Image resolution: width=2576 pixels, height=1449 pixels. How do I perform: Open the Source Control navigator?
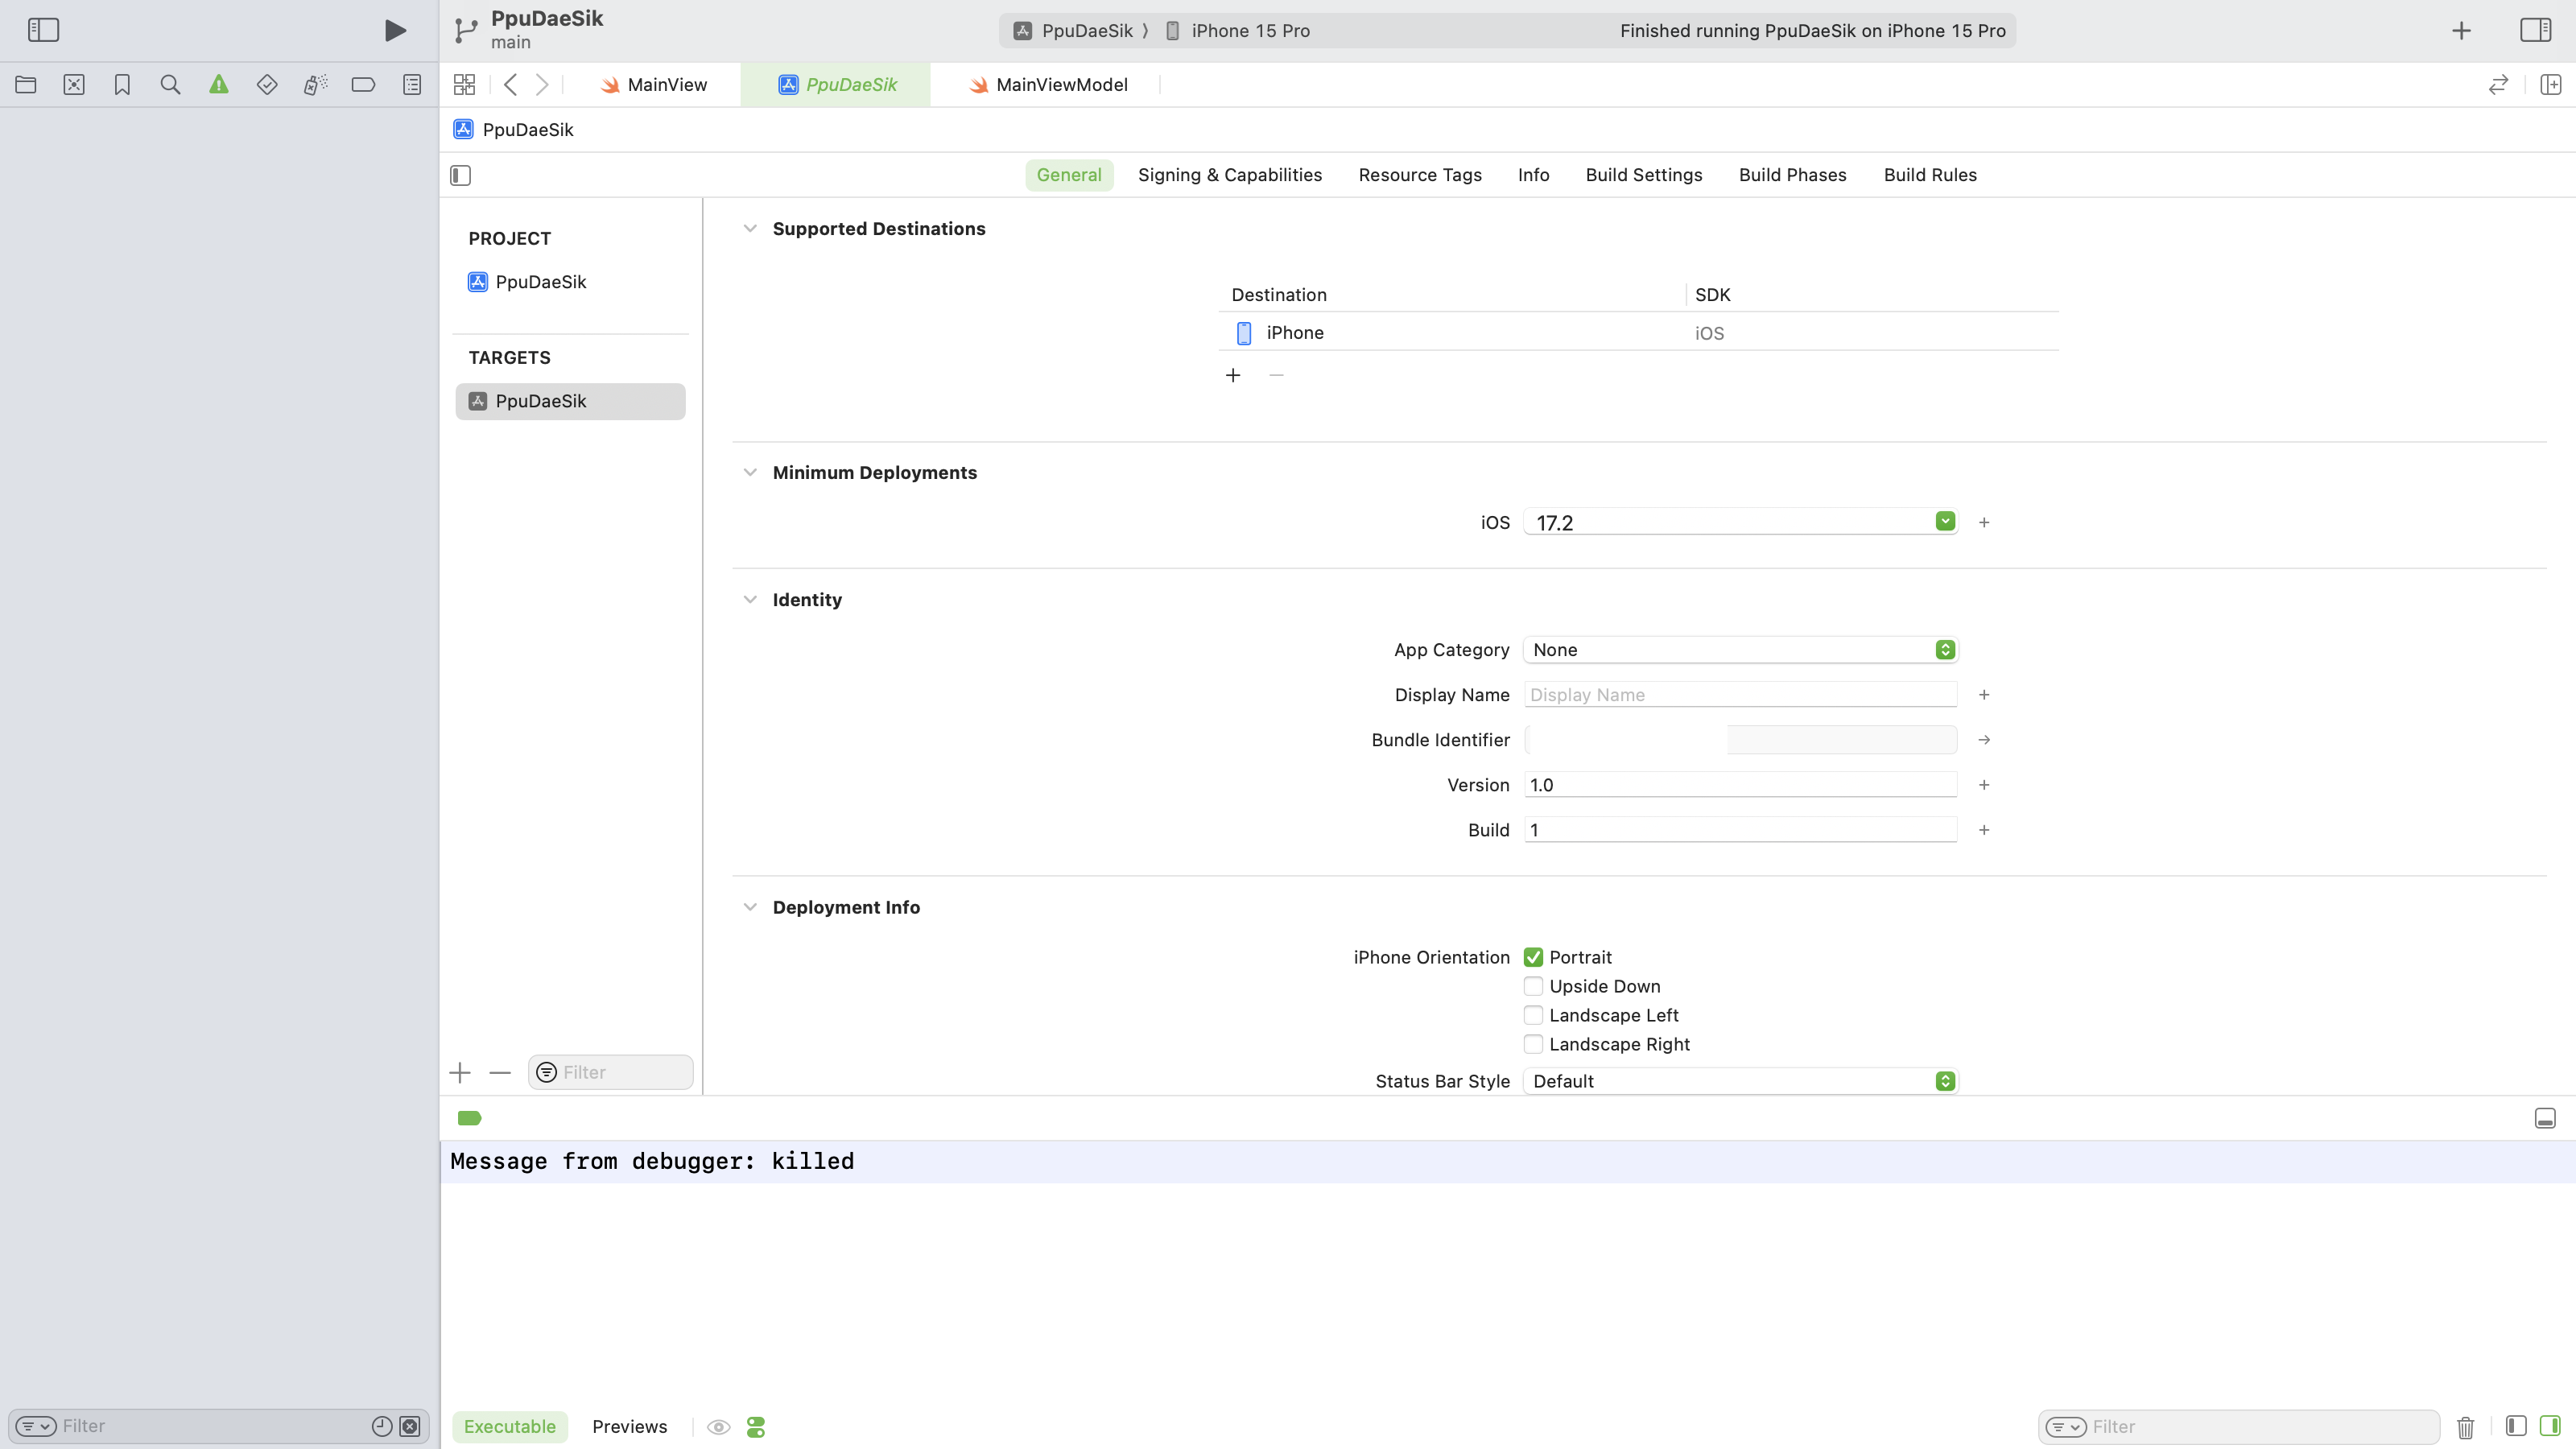click(x=74, y=85)
